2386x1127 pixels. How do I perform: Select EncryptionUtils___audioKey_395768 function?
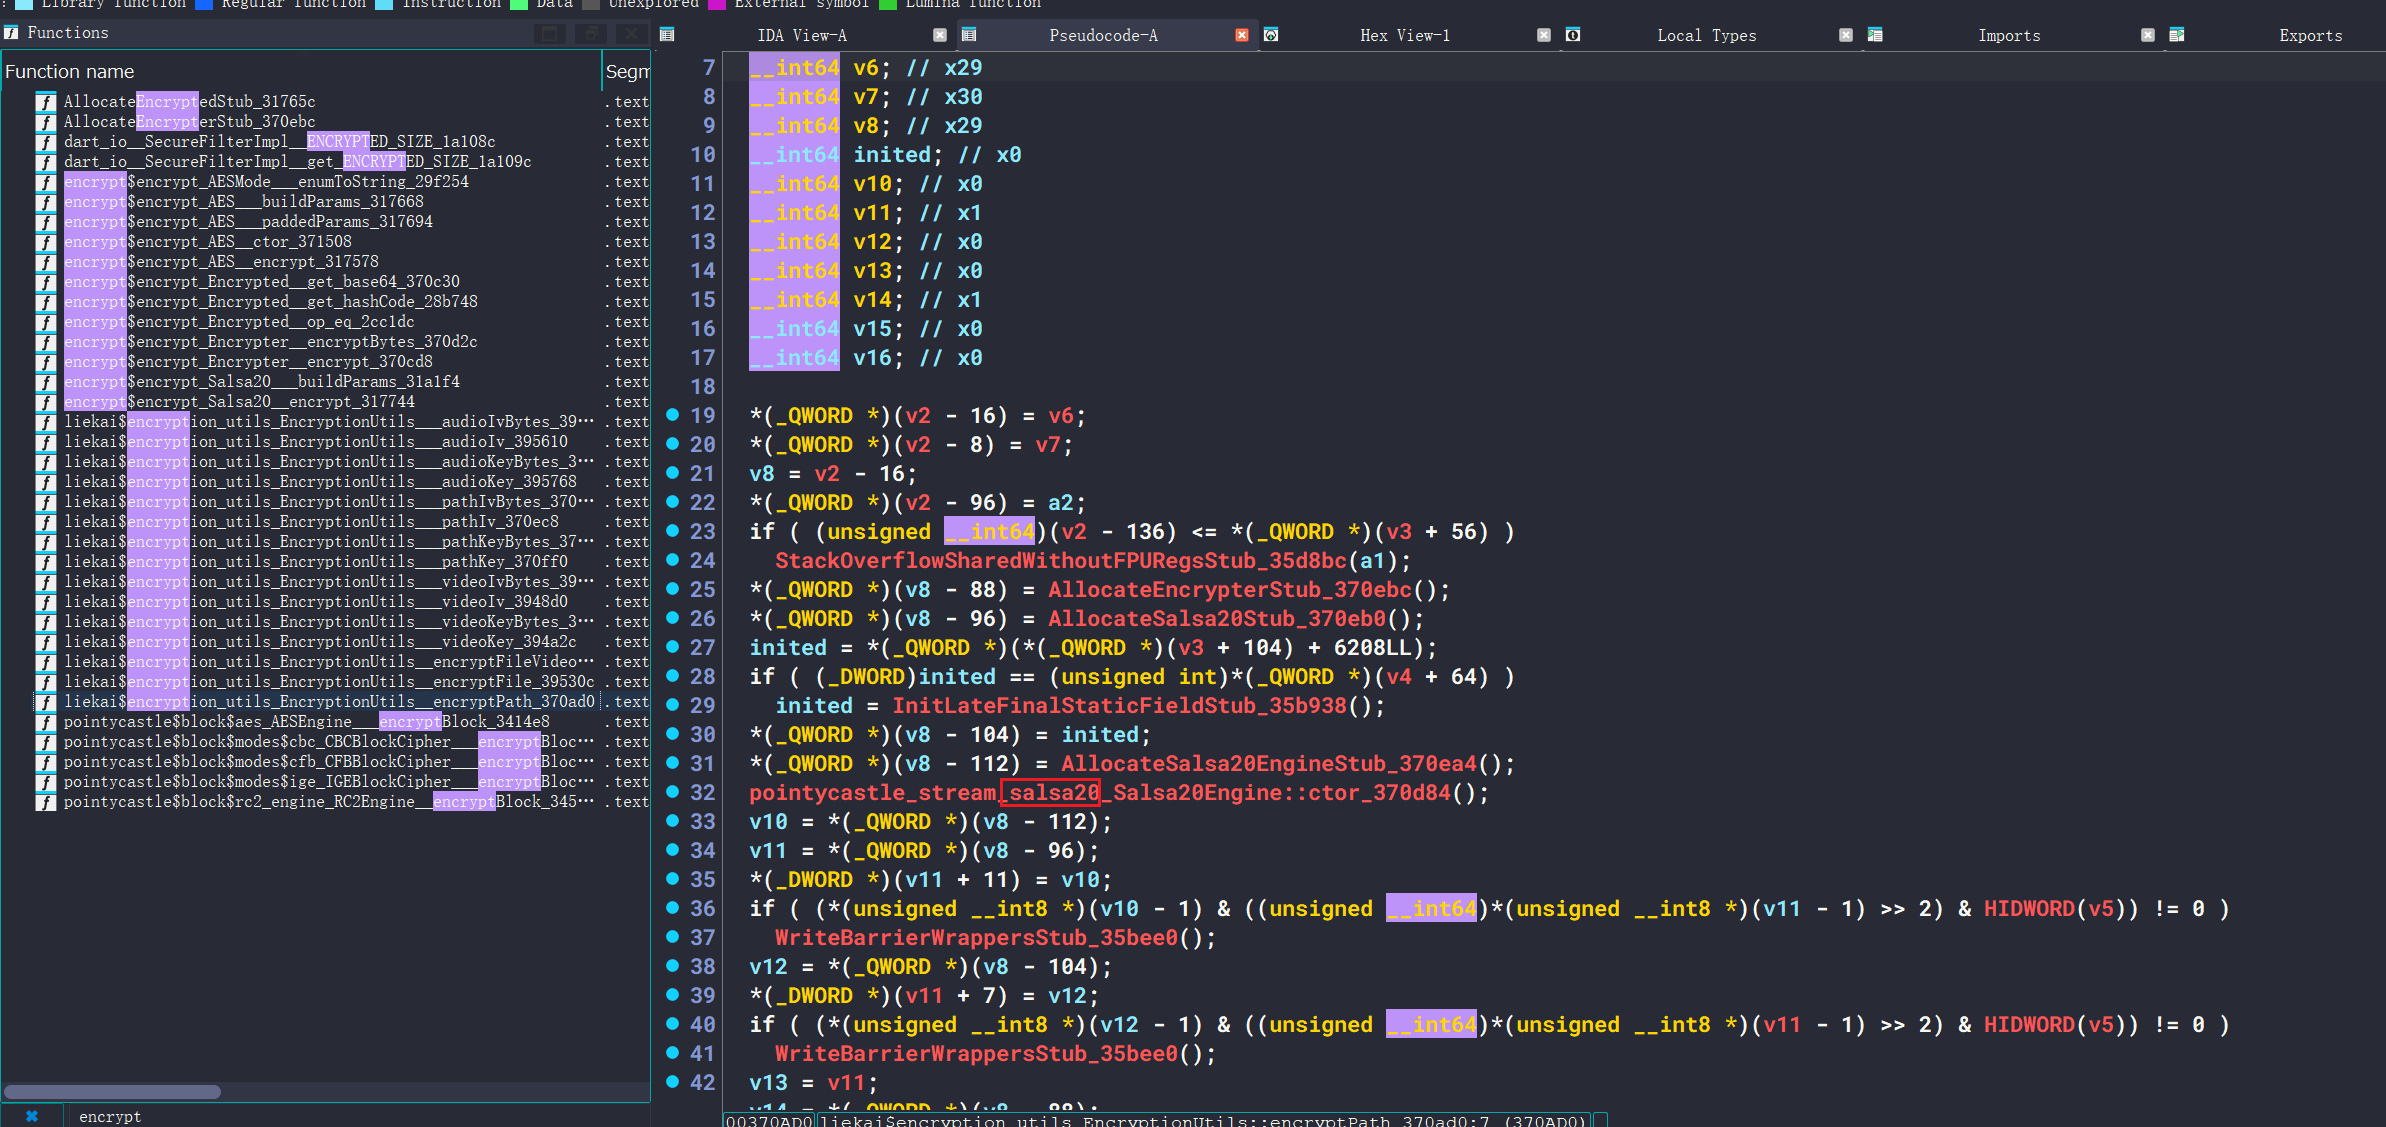pos(320,482)
